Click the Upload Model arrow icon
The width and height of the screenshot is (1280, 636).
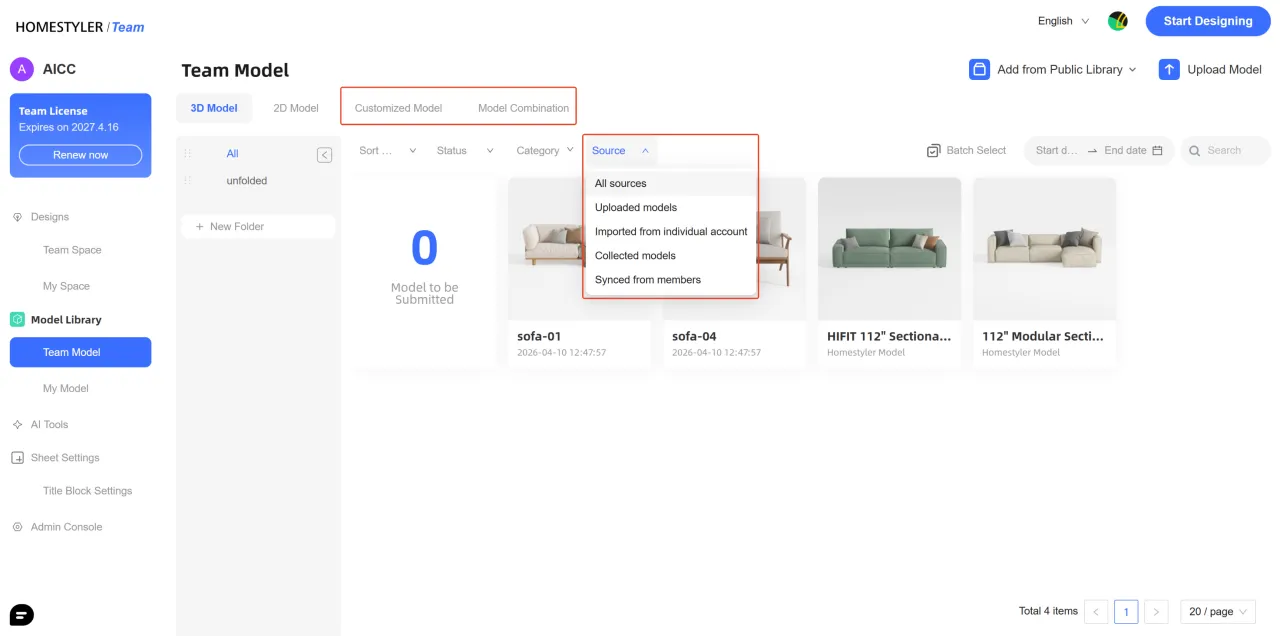[1169, 69]
